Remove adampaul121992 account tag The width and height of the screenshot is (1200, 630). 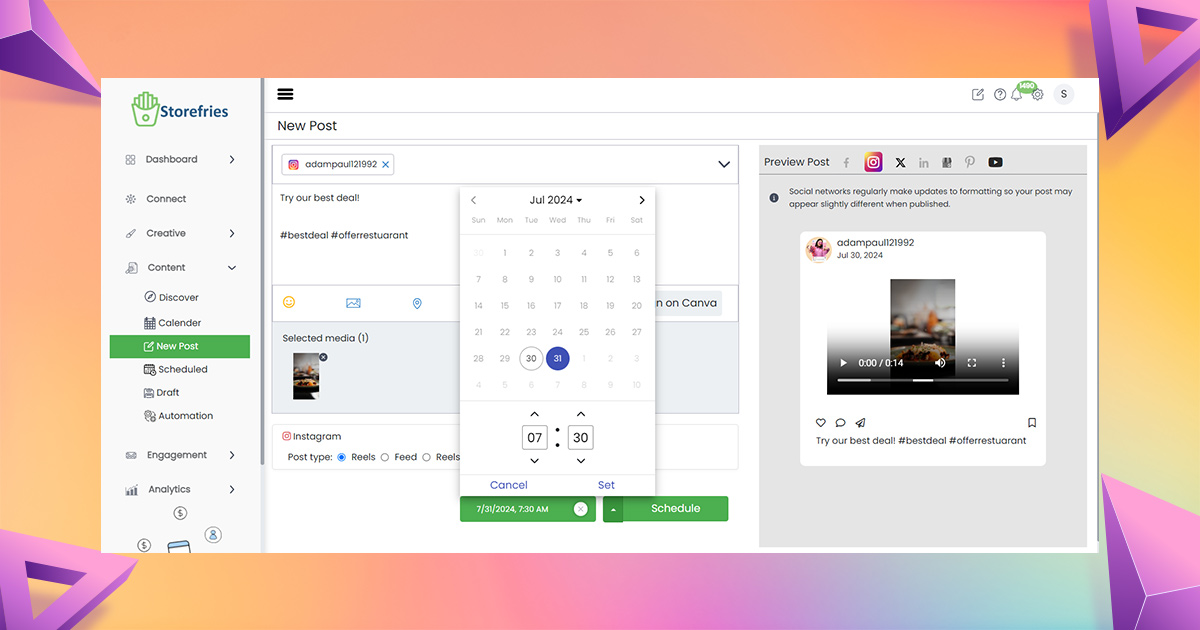tap(386, 164)
